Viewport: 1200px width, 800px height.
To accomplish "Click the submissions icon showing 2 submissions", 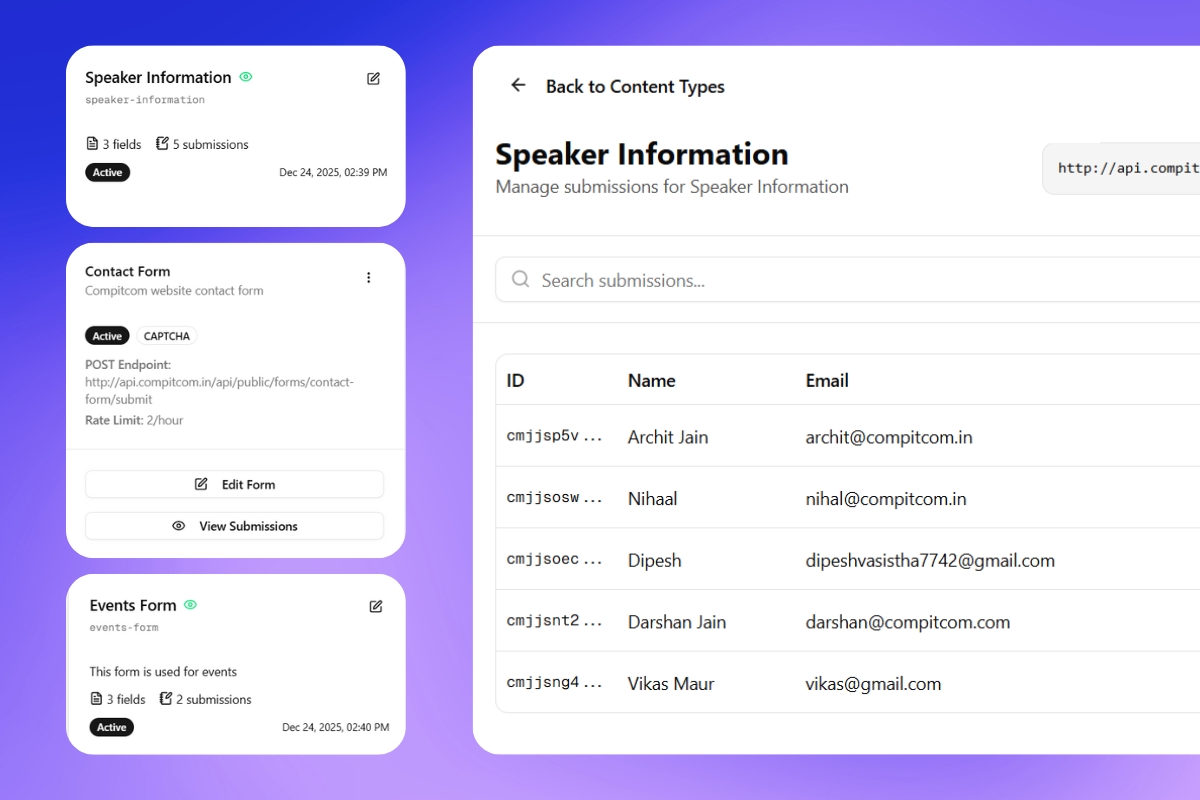I will click(166, 698).
